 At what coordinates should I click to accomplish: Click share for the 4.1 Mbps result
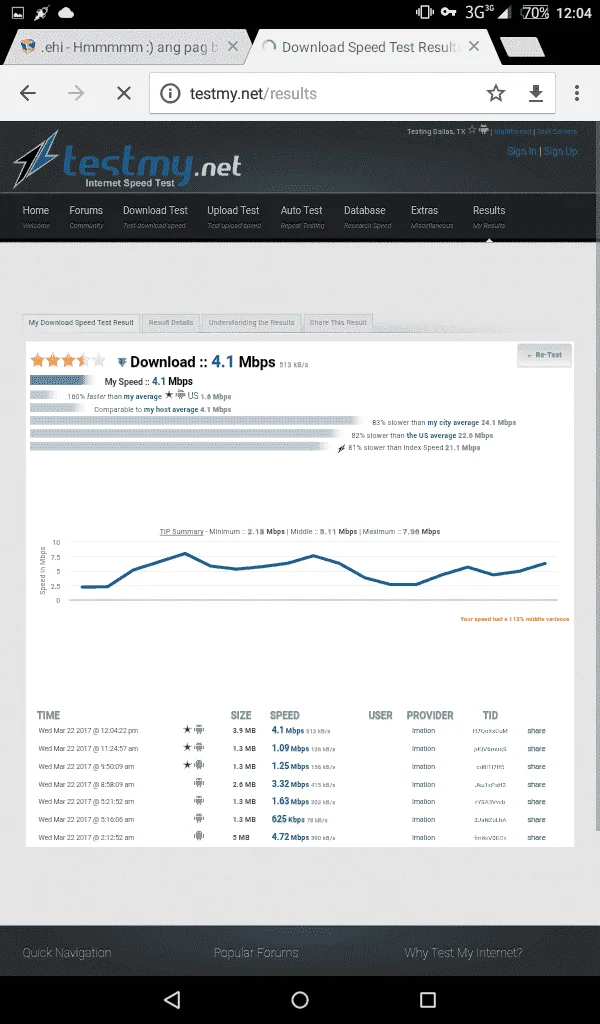[537, 731]
